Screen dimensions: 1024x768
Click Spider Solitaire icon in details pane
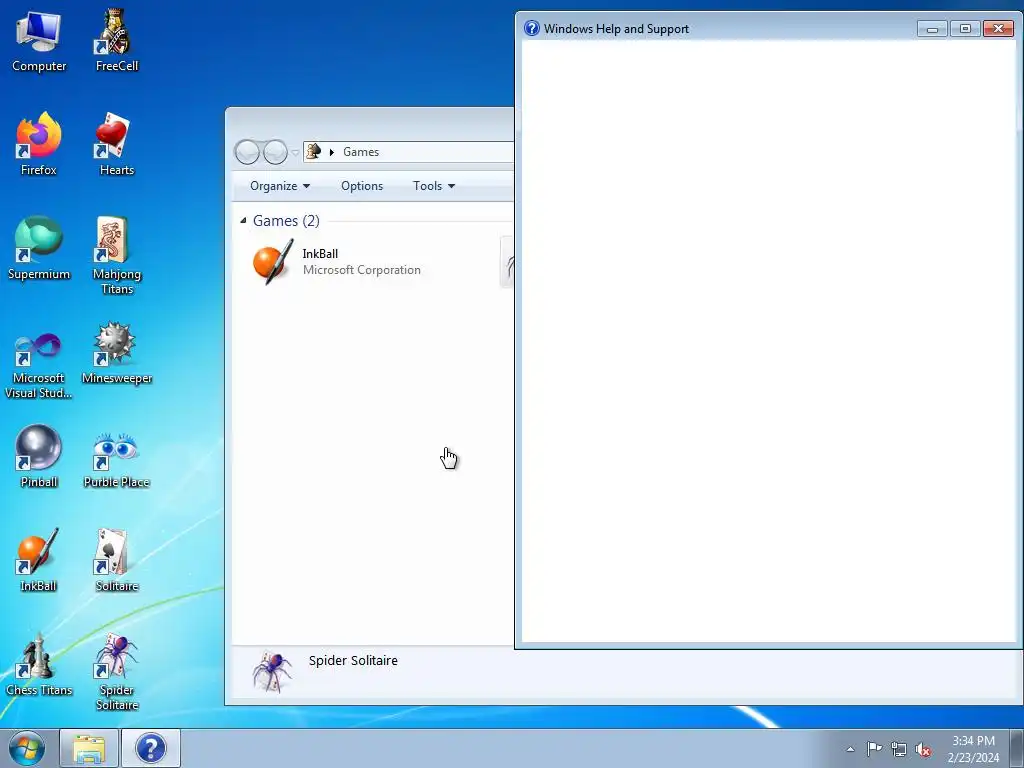click(271, 671)
